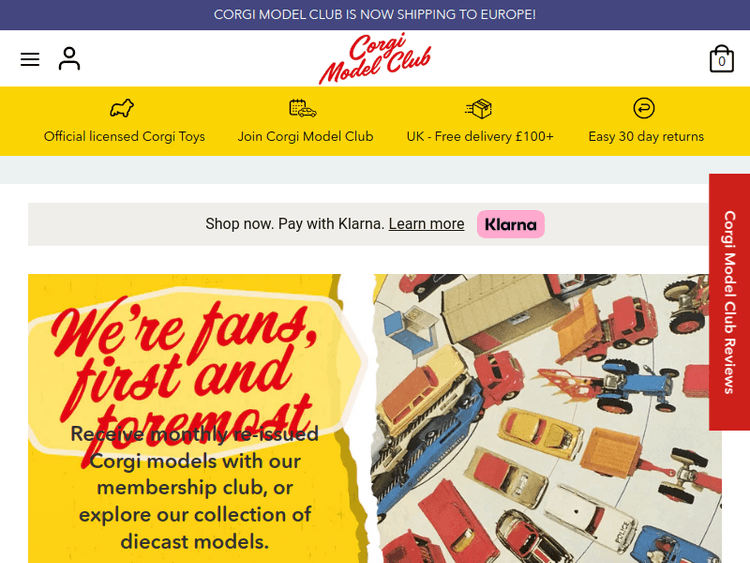Open the shopping bag cart icon

pyautogui.click(x=721, y=59)
